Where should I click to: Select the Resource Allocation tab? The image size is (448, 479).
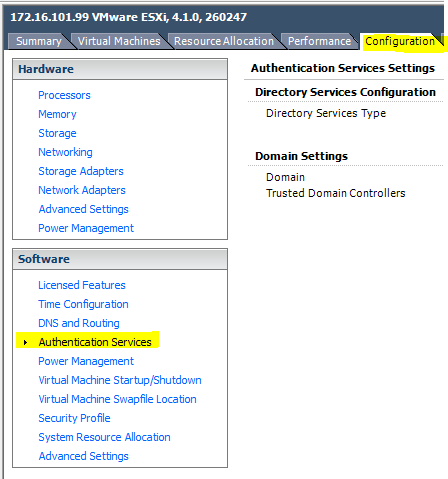coord(224,41)
